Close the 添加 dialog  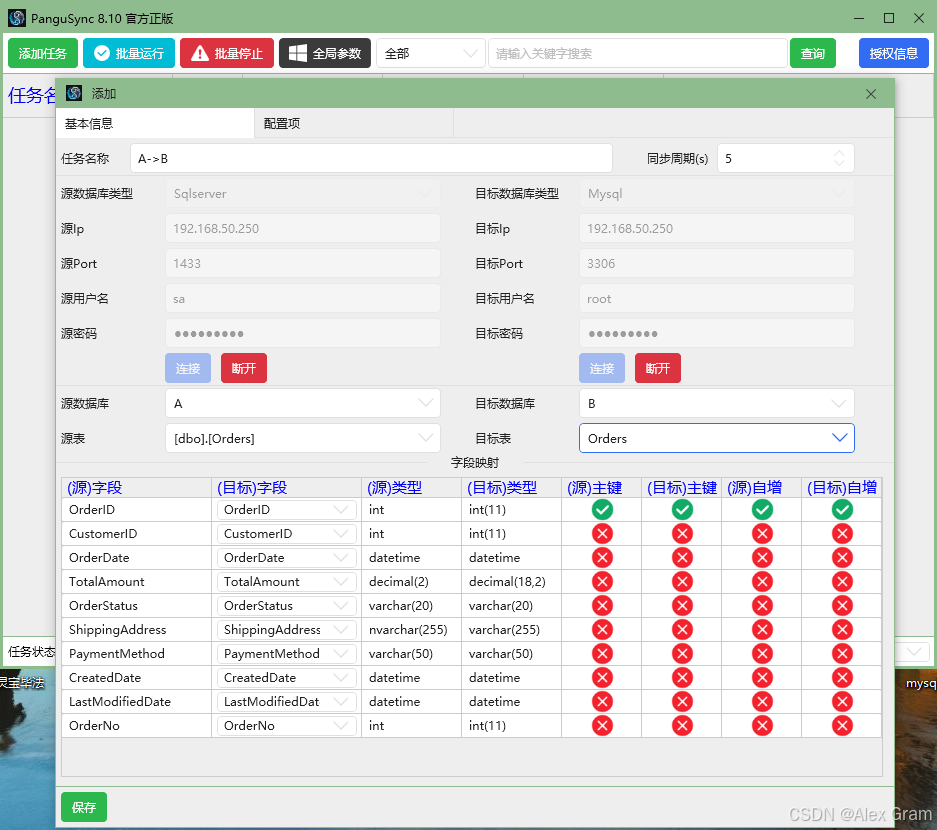[x=871, y=94]
